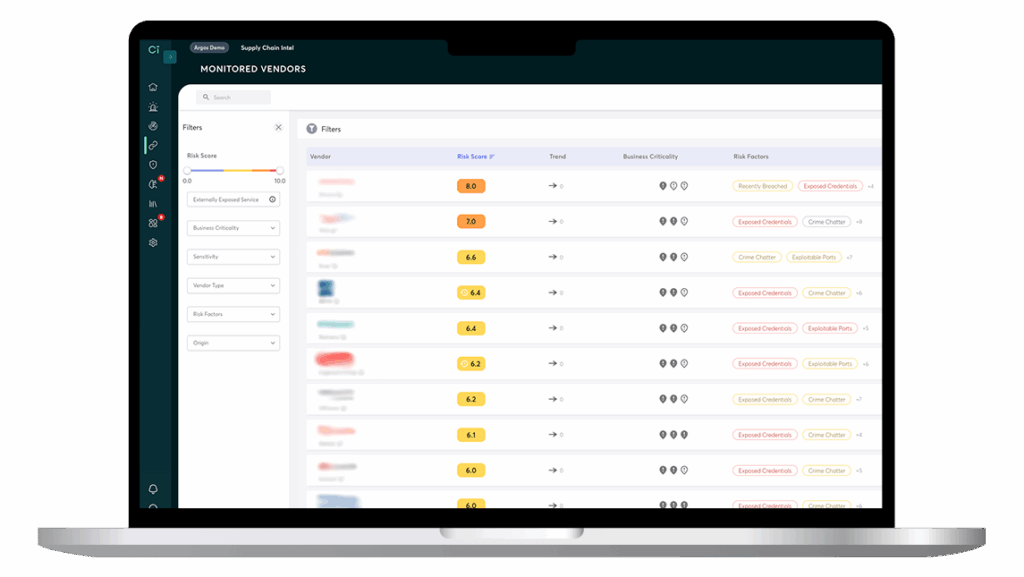Click the Externally Exposed Service field
Viewport: 1024px width, 577px height.
click(233, 200)
